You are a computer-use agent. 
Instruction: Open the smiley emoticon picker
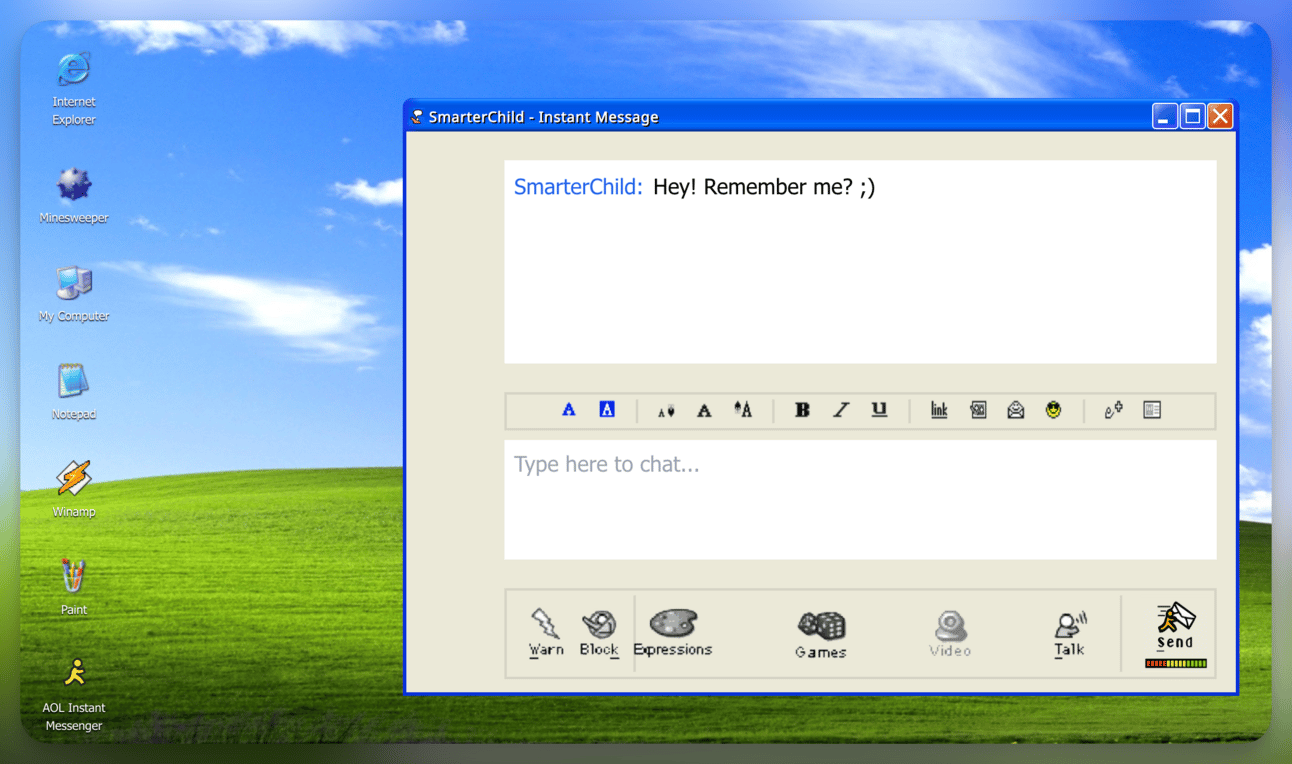click(1053, 410)
